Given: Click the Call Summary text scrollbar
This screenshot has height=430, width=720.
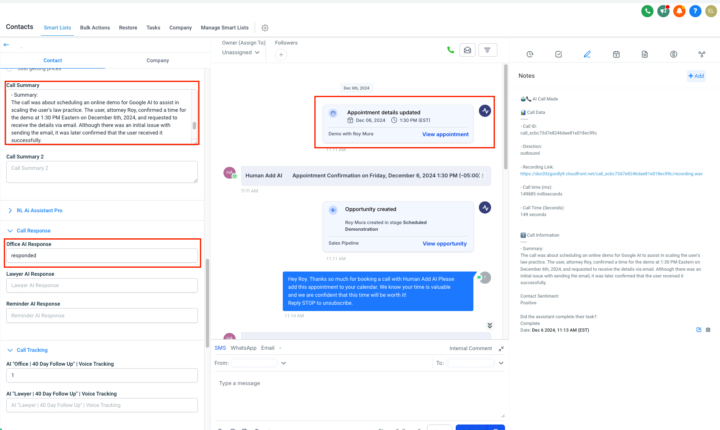Looking at the screenshot, I should point(194,125).
